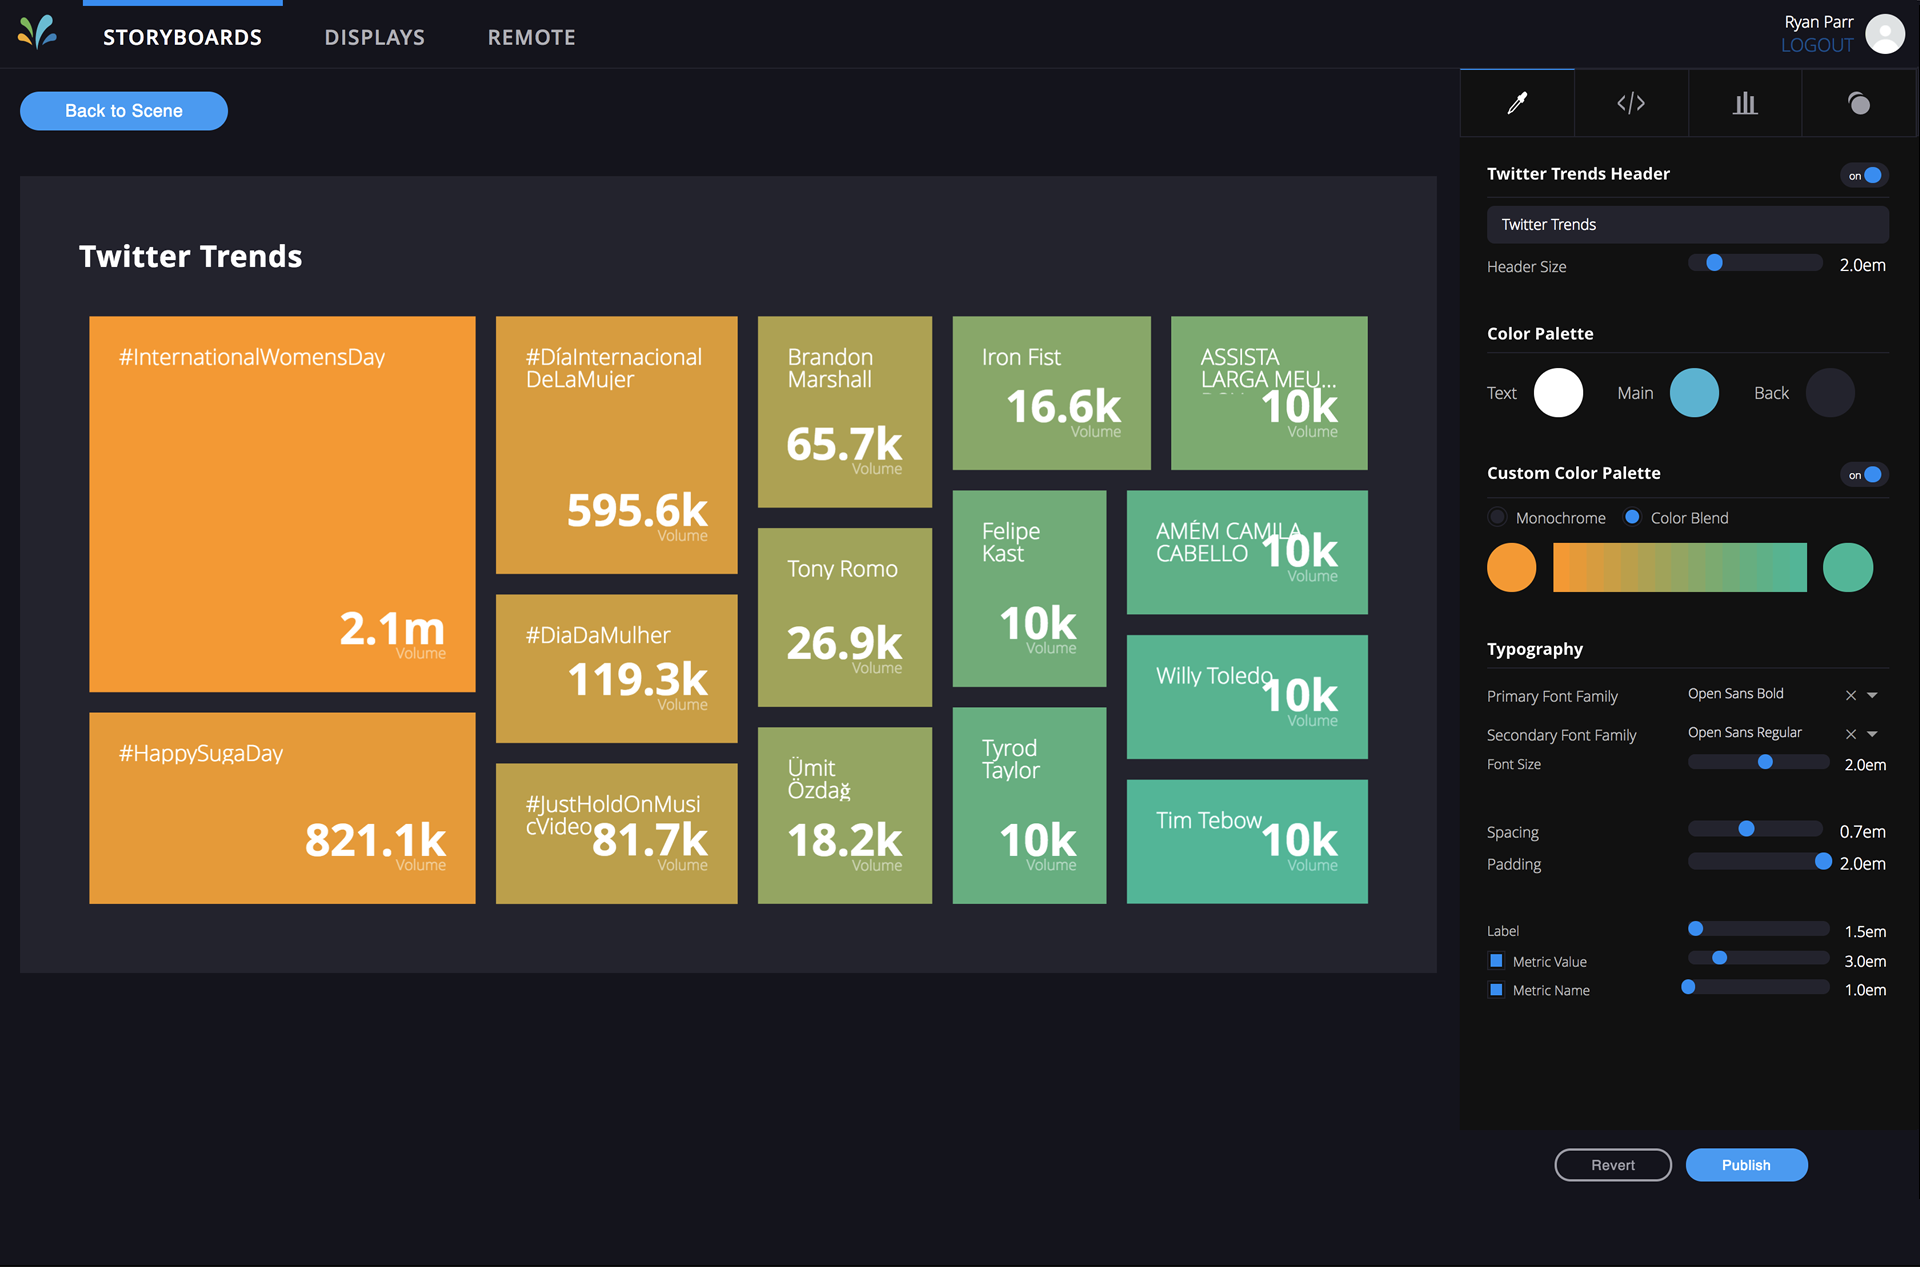Clear the Secondary Font Family selection
This screenshot has width=1920, height=1267.
coord(1851,734)
